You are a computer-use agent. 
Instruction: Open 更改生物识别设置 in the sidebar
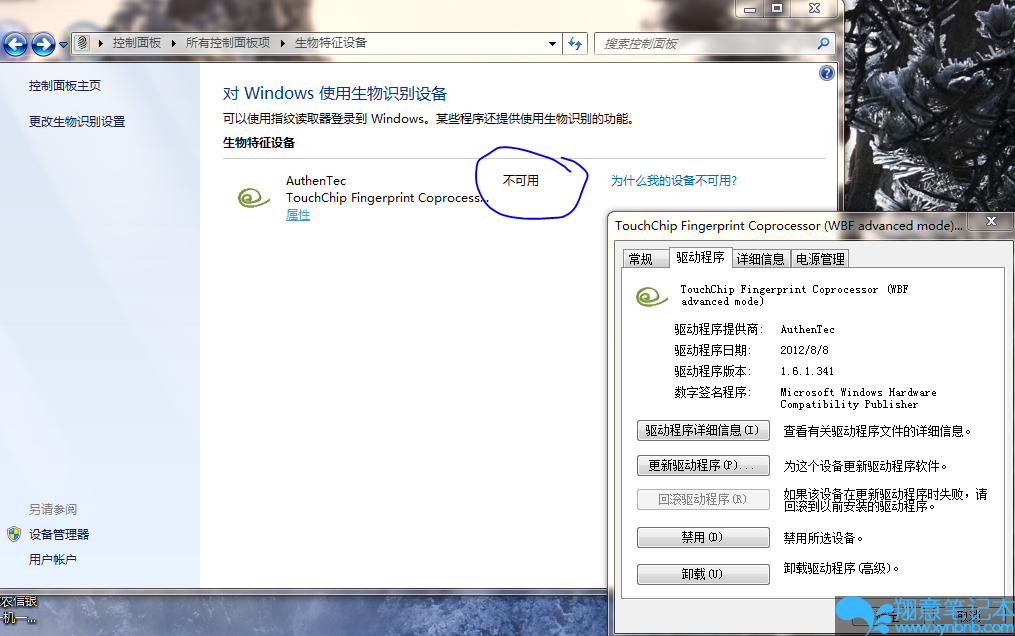[77, 121]
